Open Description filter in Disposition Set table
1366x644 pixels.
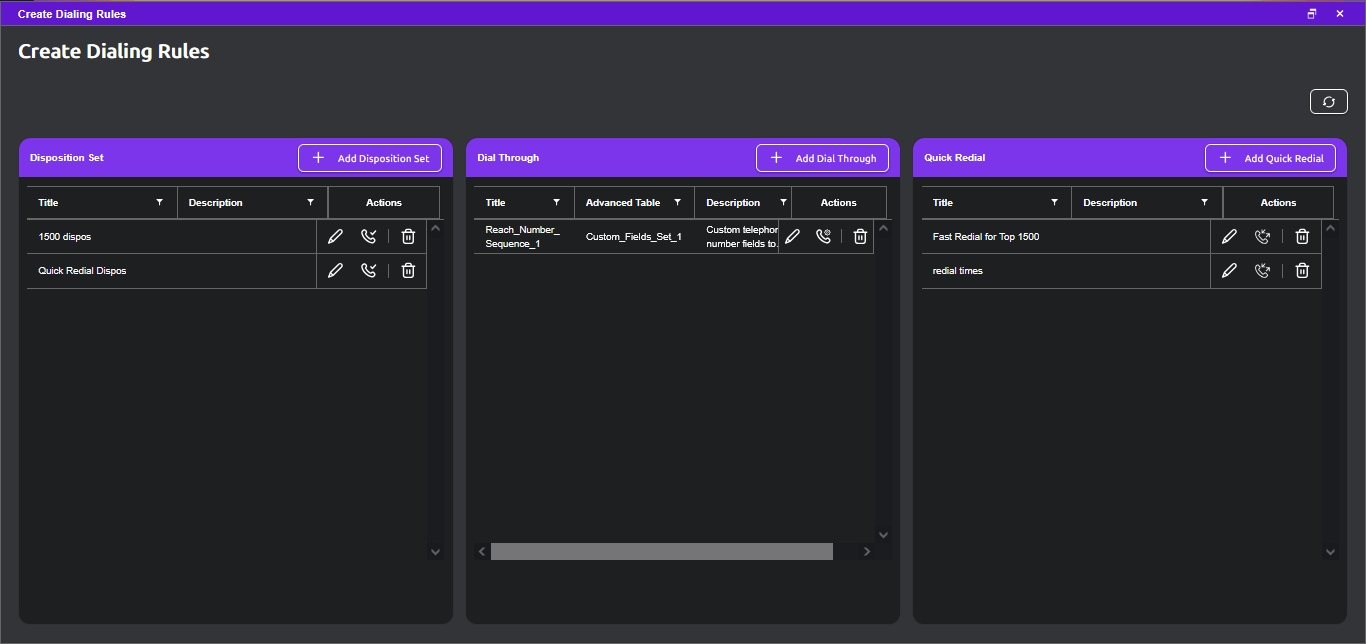(x=310, y=203)
